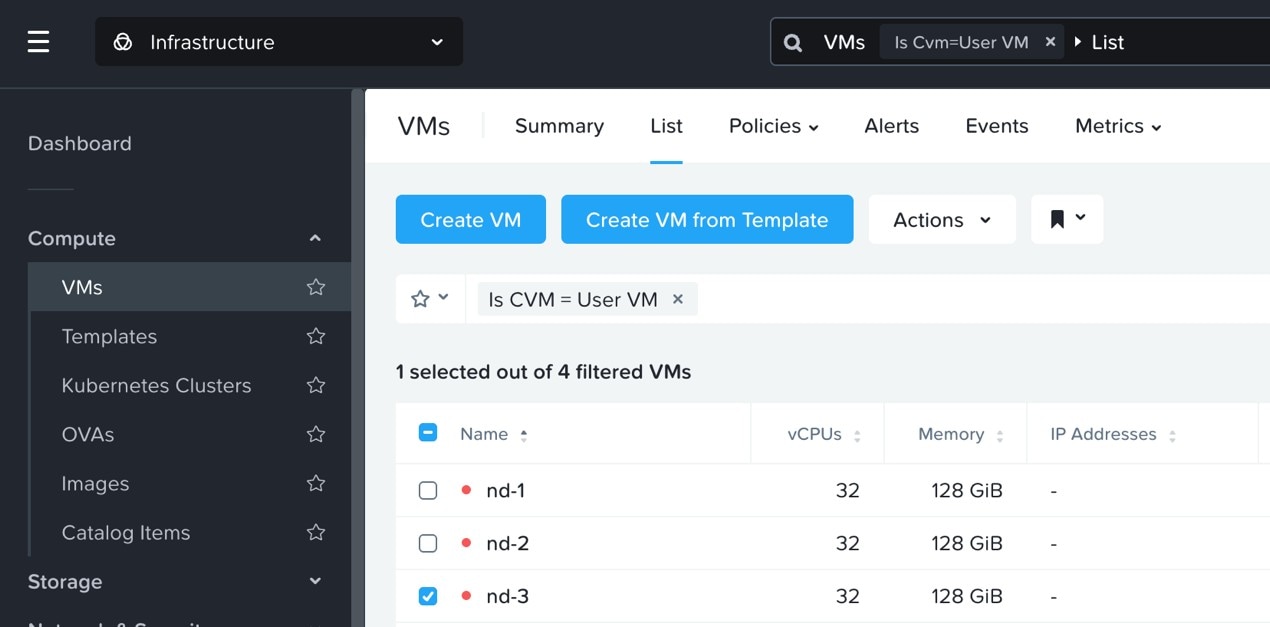Viewport: 1270px width, 627px height.
Task: Switch to the Summary tab
Action: [559, 126]
